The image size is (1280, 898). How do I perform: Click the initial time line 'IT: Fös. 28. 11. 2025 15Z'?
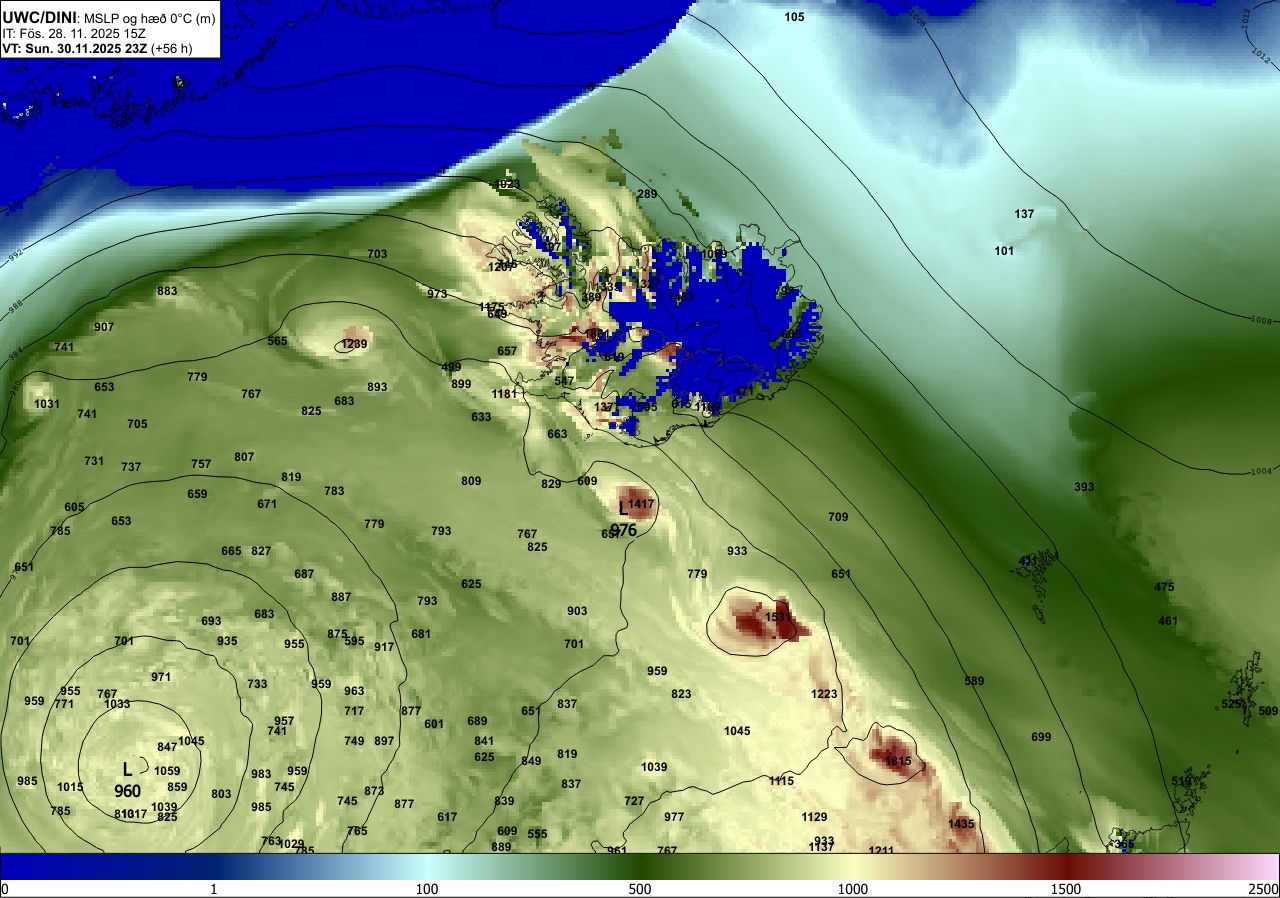click(76, 33)
